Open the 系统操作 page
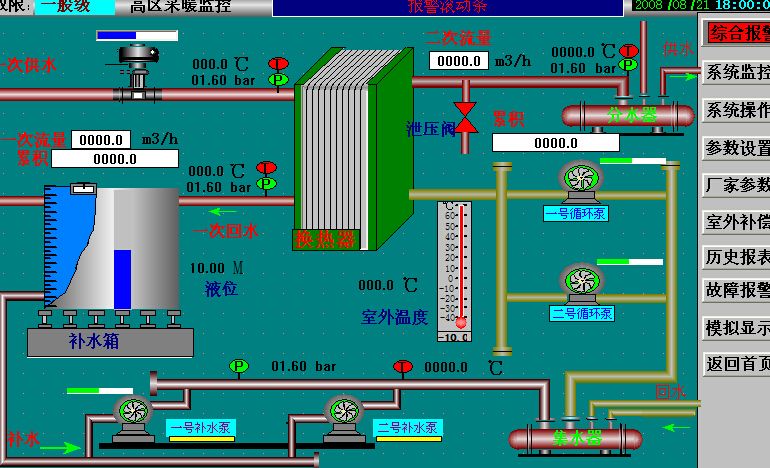This screenshot has width=770, height=468. 738,109
